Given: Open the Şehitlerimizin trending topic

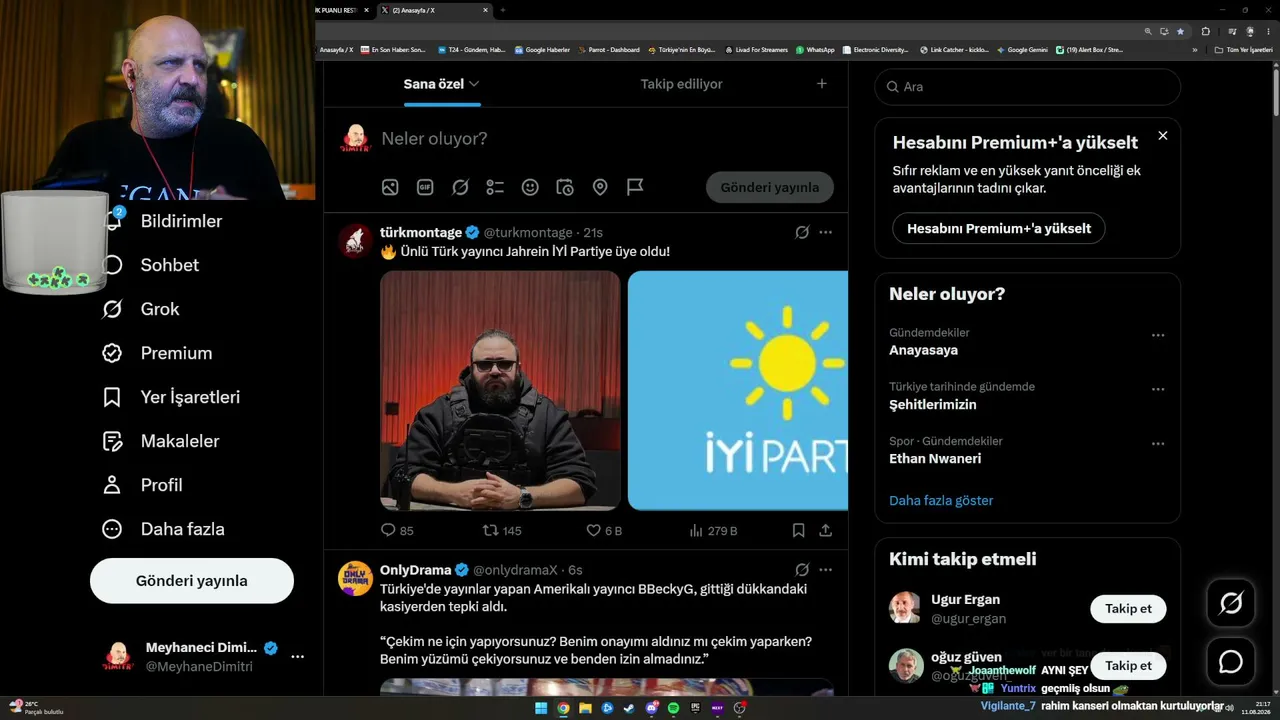Looking at the screenshot, I should [933, 405].
